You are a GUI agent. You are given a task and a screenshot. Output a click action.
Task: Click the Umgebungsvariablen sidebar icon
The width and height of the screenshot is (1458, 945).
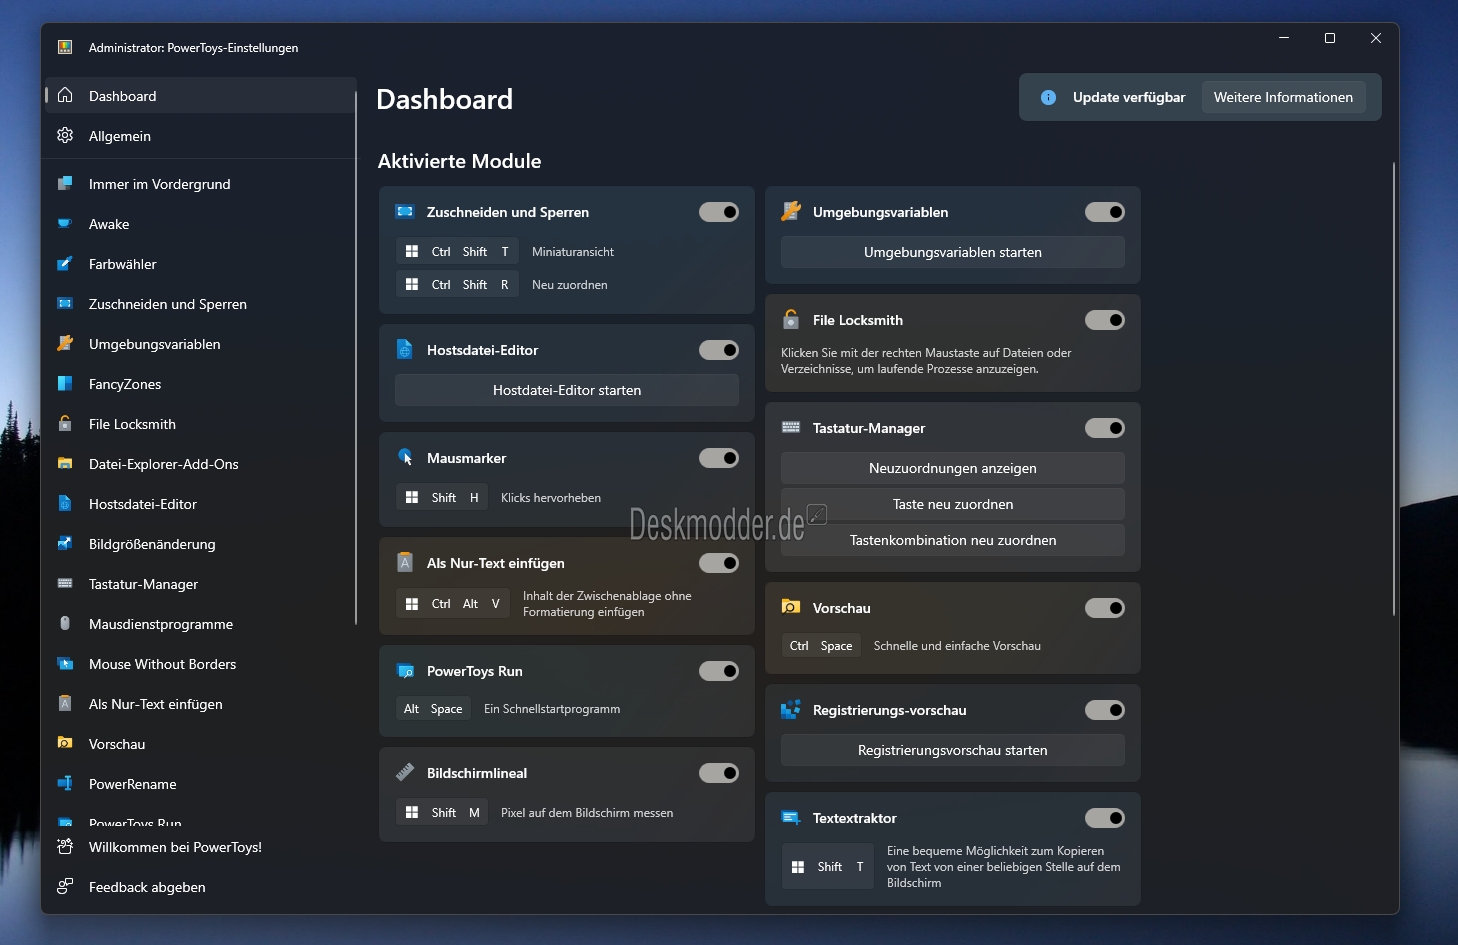[65, 343]
